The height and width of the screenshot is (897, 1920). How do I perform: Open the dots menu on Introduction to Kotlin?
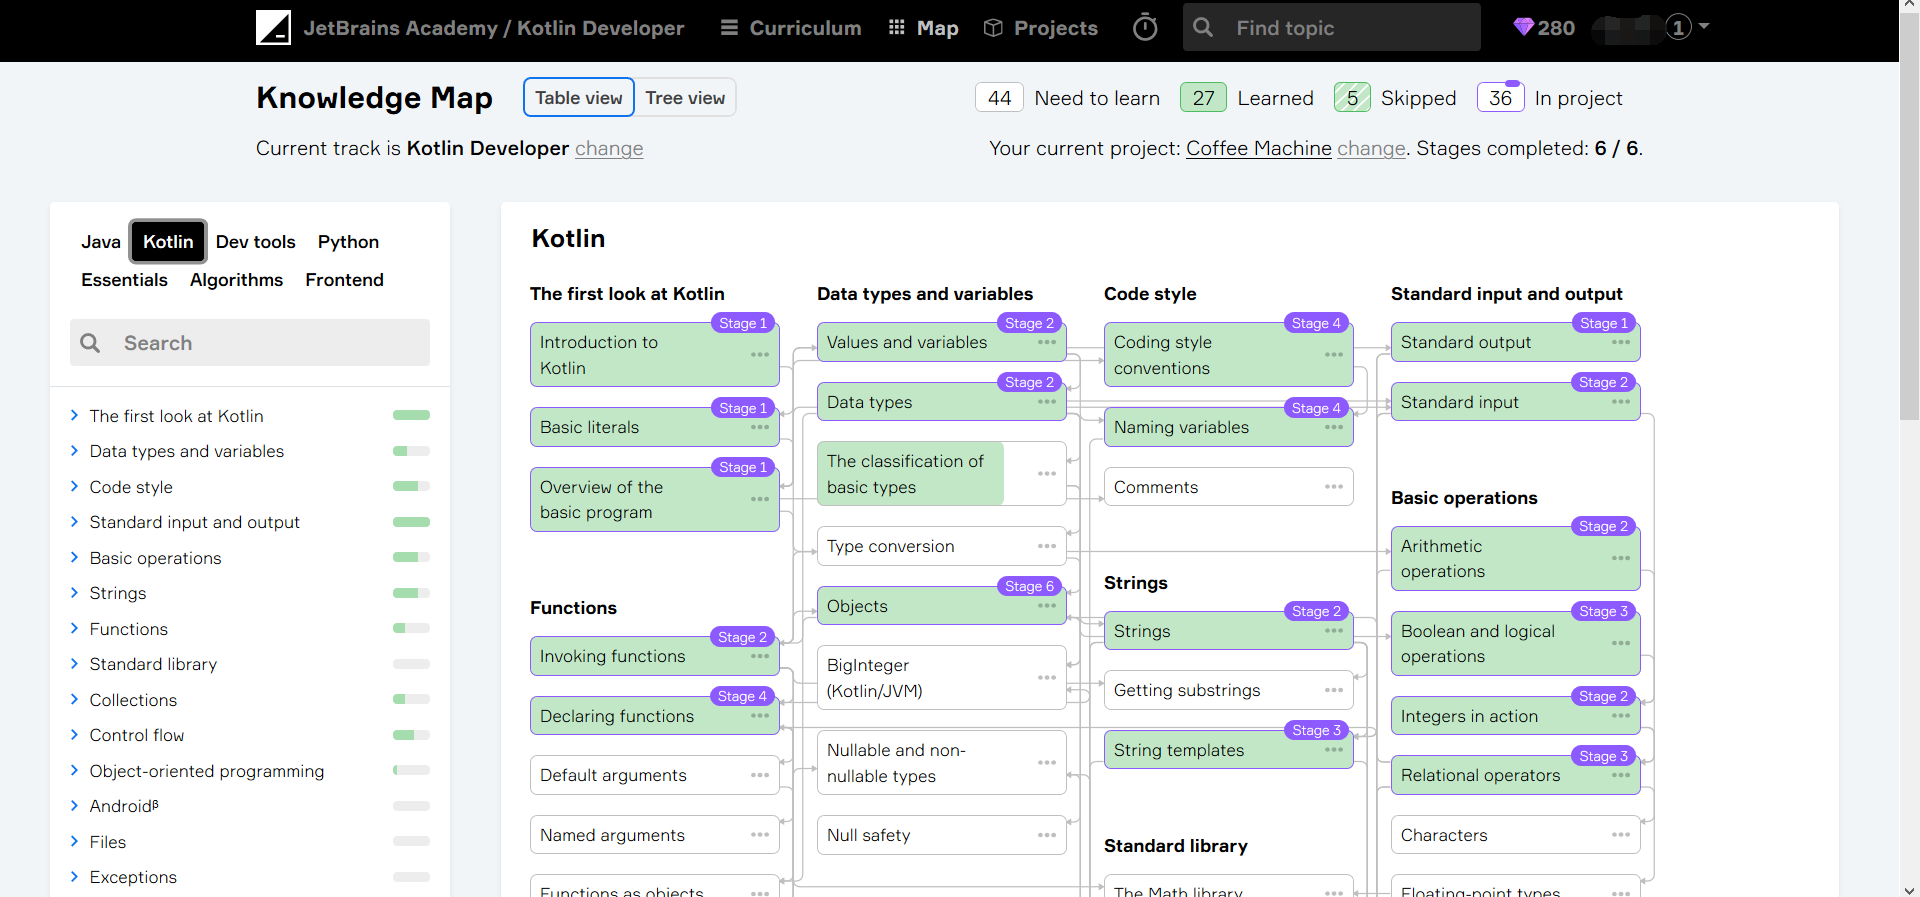pyautogui.click(x=760, y=355)
